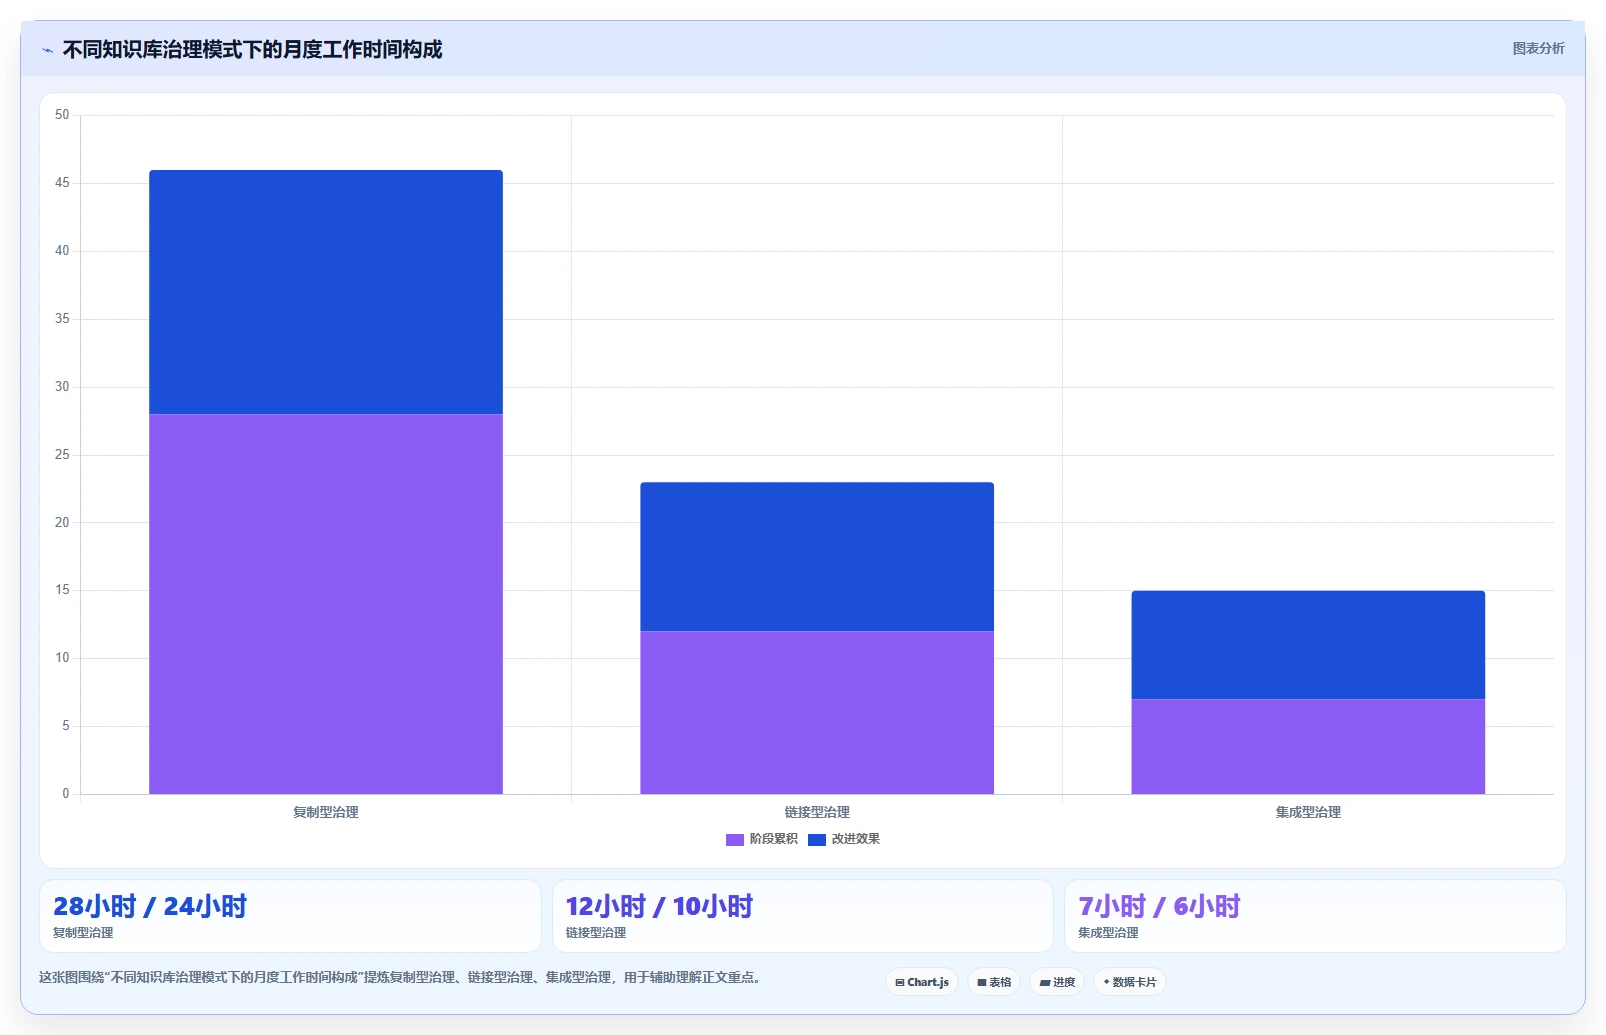Viewport: 1606px width, 1035px height.
Task: Click the chart icon beside the title
Action: (x=48, y=50)
